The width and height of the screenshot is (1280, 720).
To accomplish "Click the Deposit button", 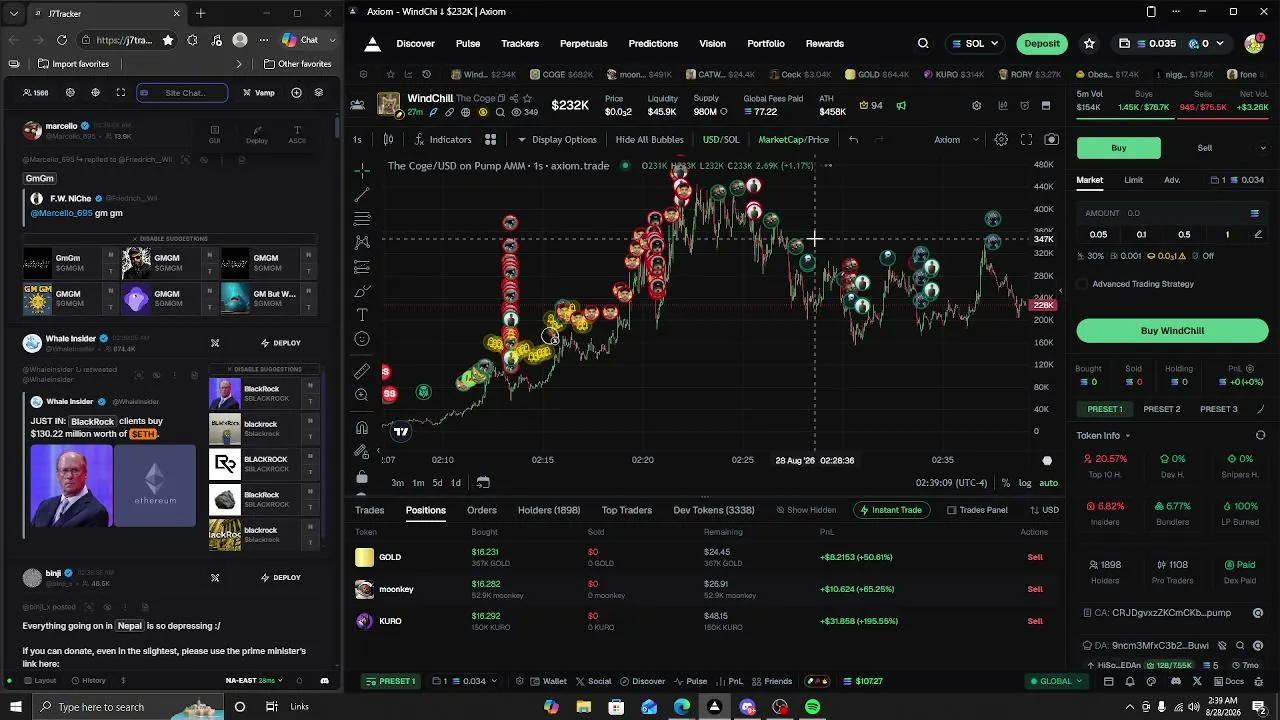I will tap(1042, 44).
